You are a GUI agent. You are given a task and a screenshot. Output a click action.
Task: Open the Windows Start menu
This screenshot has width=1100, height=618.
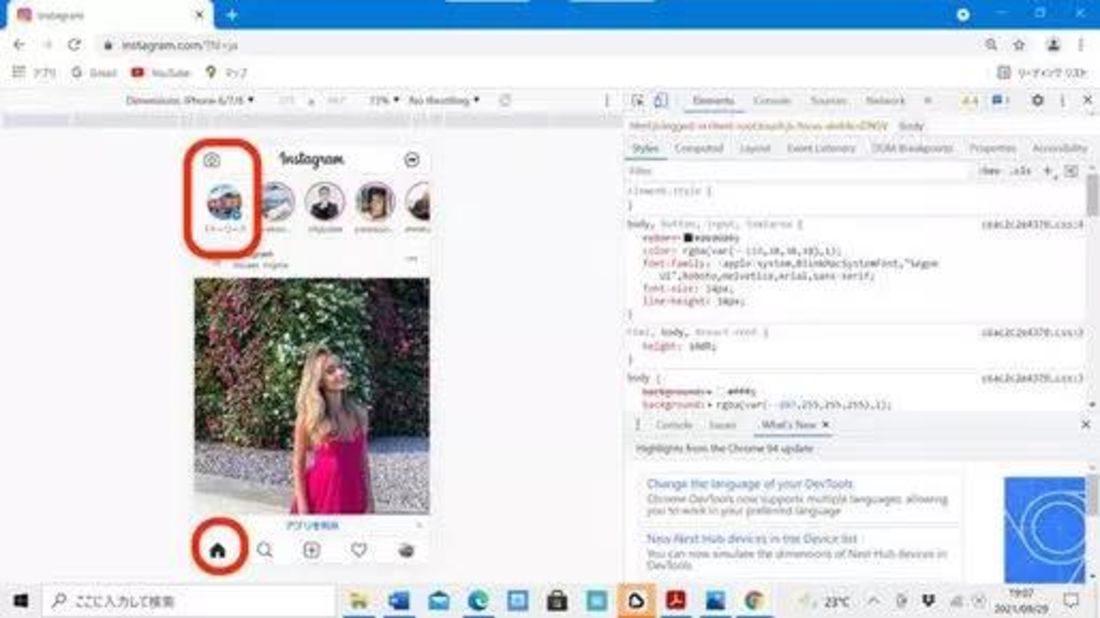[21, 601]
